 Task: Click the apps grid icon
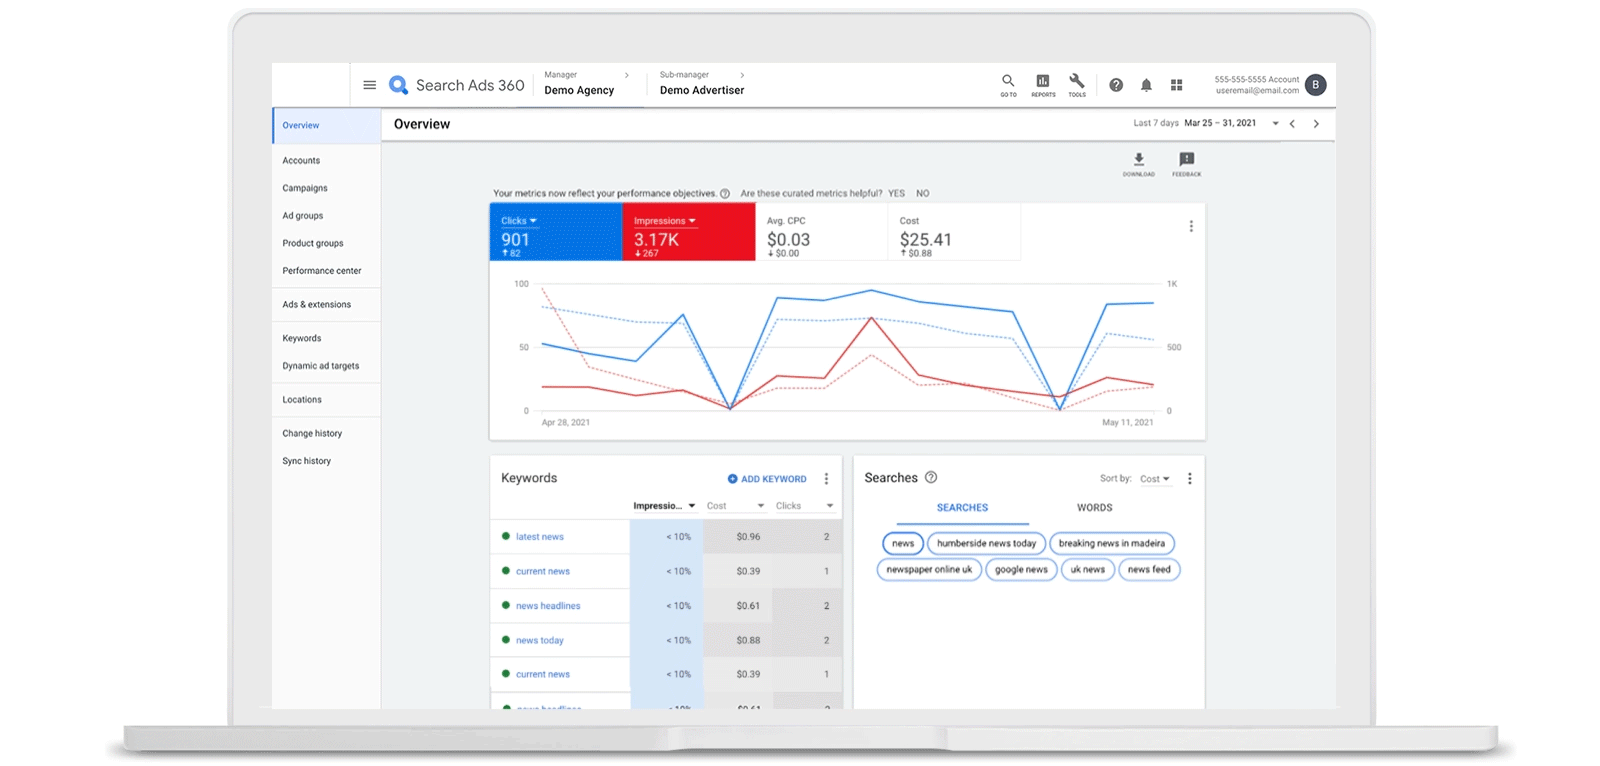[1177, 85]
